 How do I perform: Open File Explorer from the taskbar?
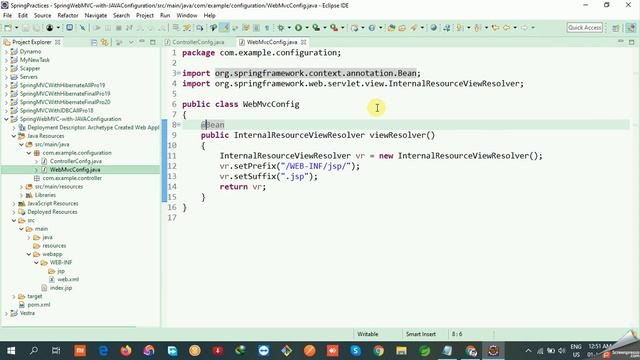402,351
